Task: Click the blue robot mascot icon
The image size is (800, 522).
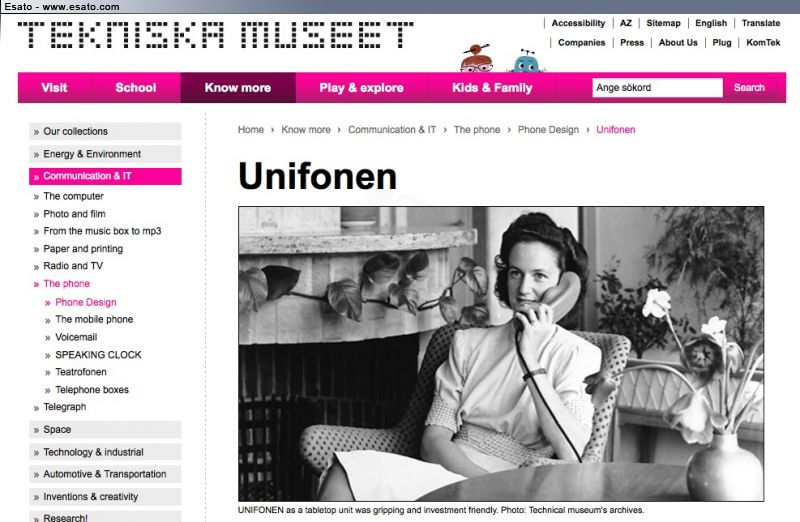Action: (526, 61)
